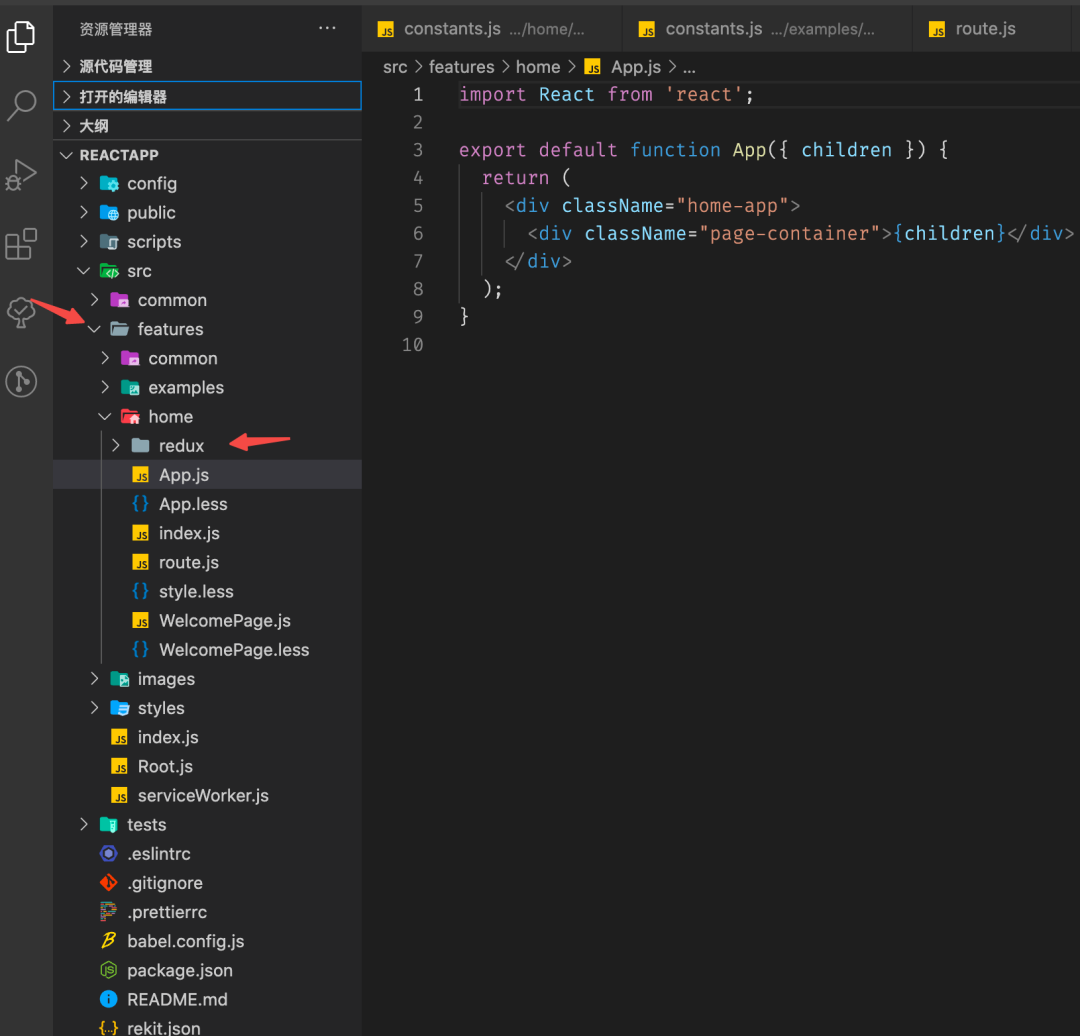This screenshot has width=1080, height=1036.
Task: Open the Extensions view icon
Action: point(21,244)
